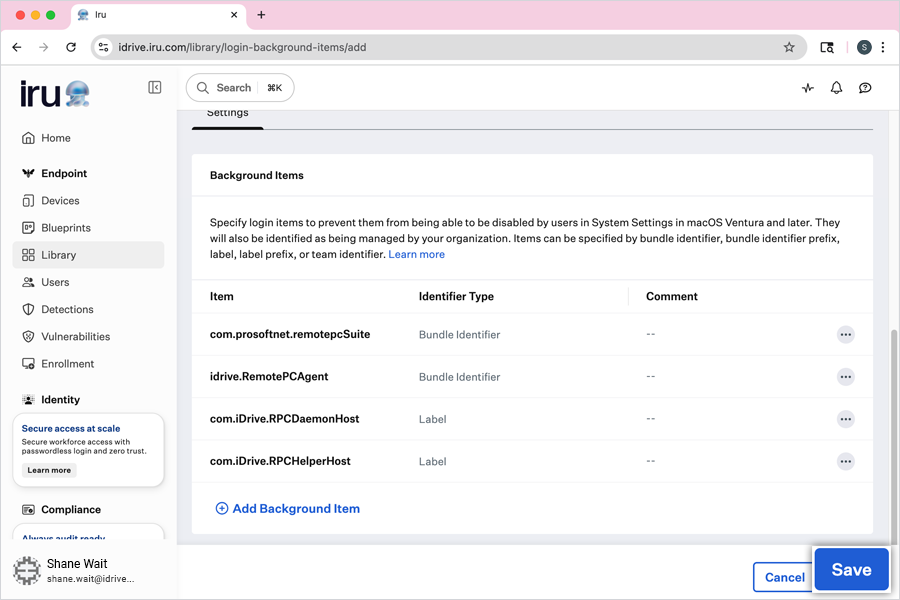Image resolution: width=900 pixels, height=600 pixels.
Task: Follow the Learn more link in description
Action: [x=416, y=255]
